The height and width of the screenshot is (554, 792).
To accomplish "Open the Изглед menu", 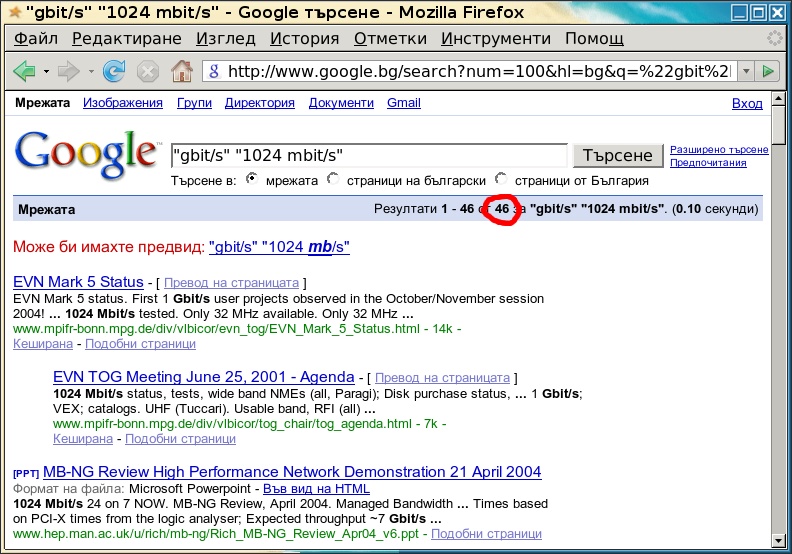I will 225,38.
